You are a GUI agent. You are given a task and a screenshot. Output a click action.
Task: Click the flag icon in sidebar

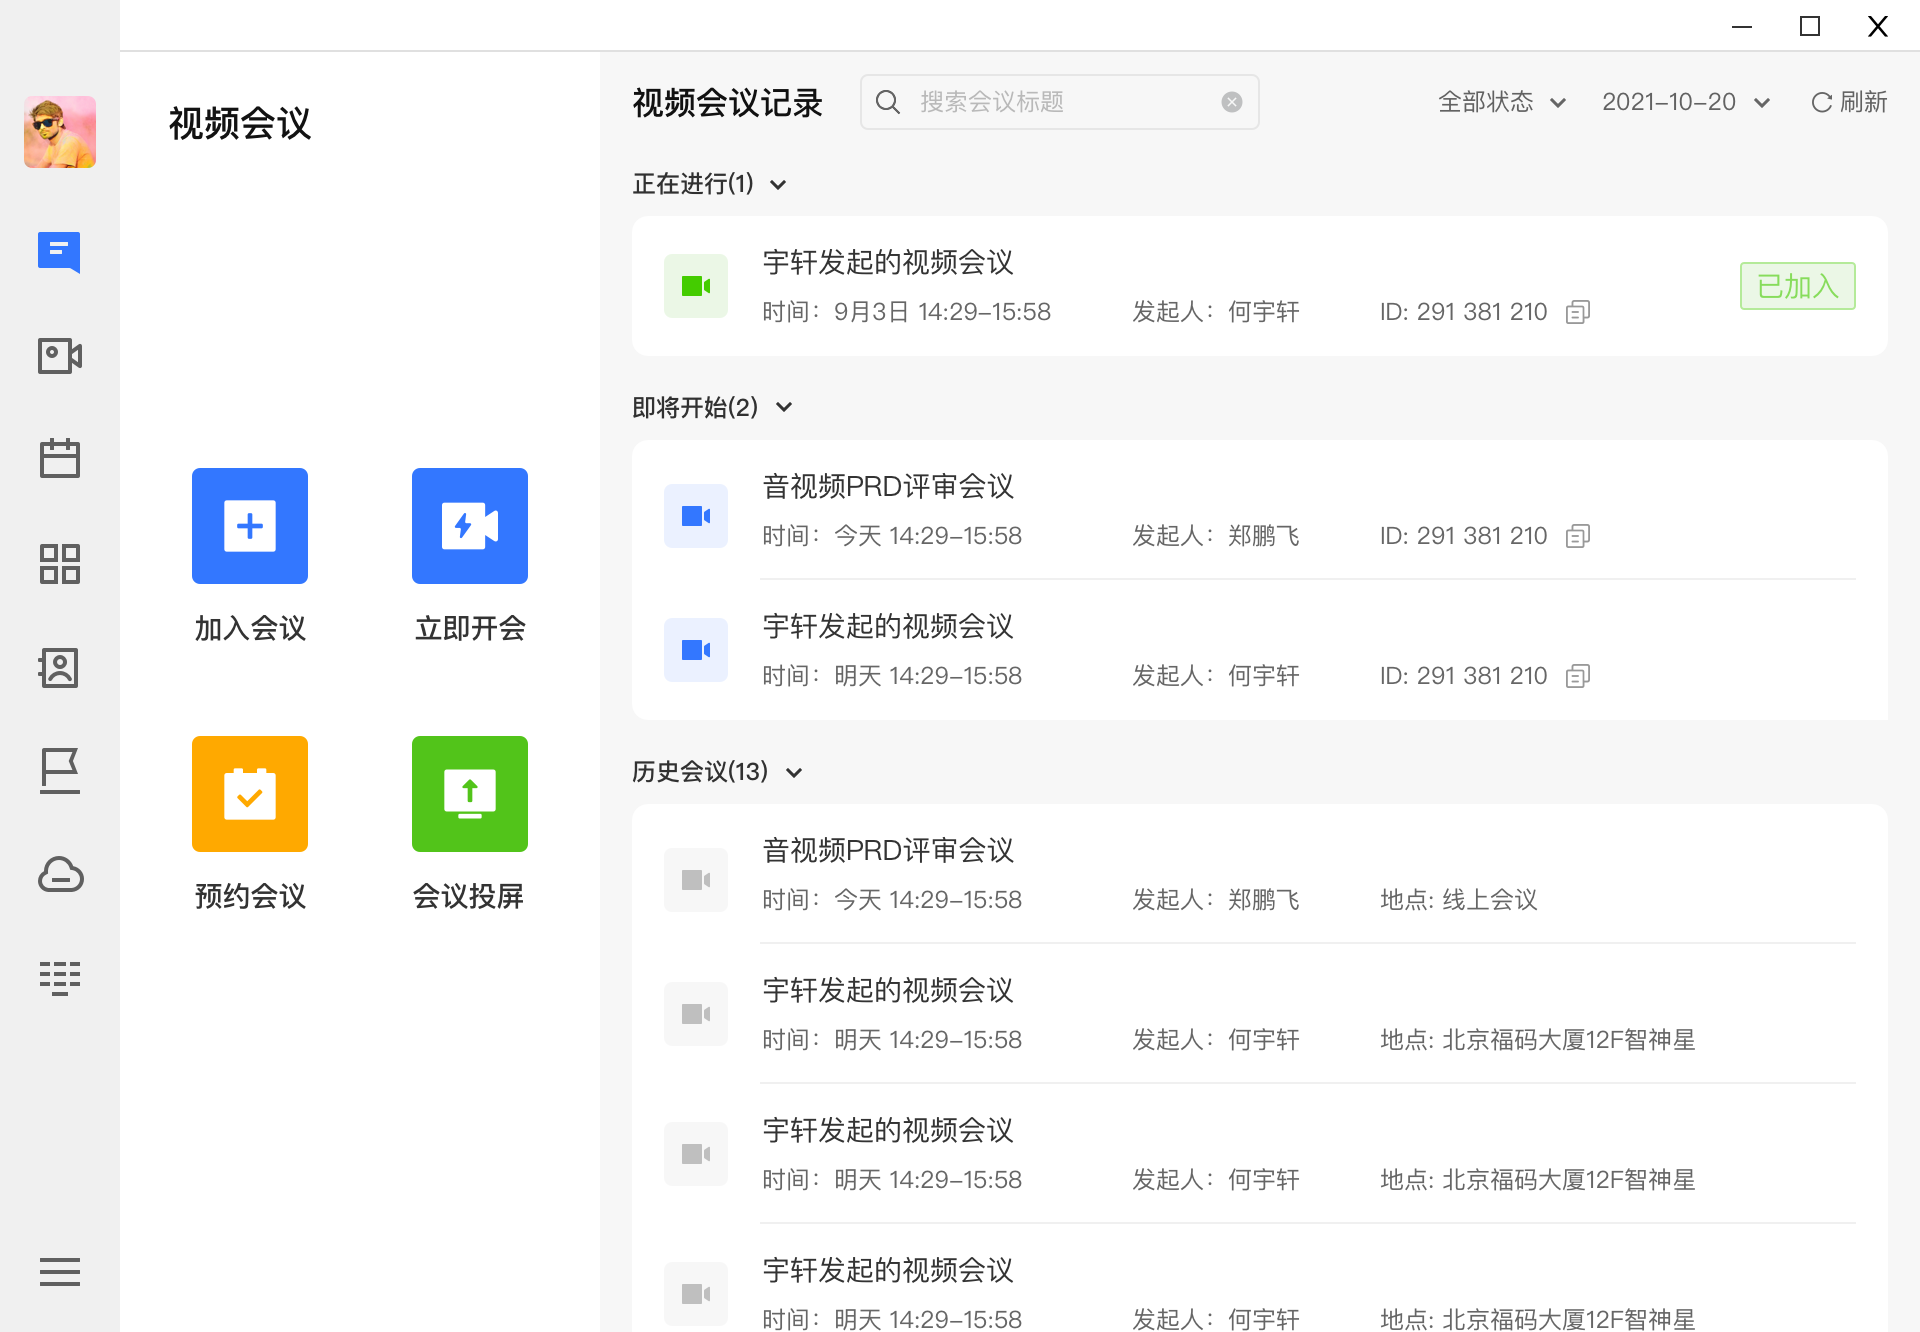click(59, 771)
